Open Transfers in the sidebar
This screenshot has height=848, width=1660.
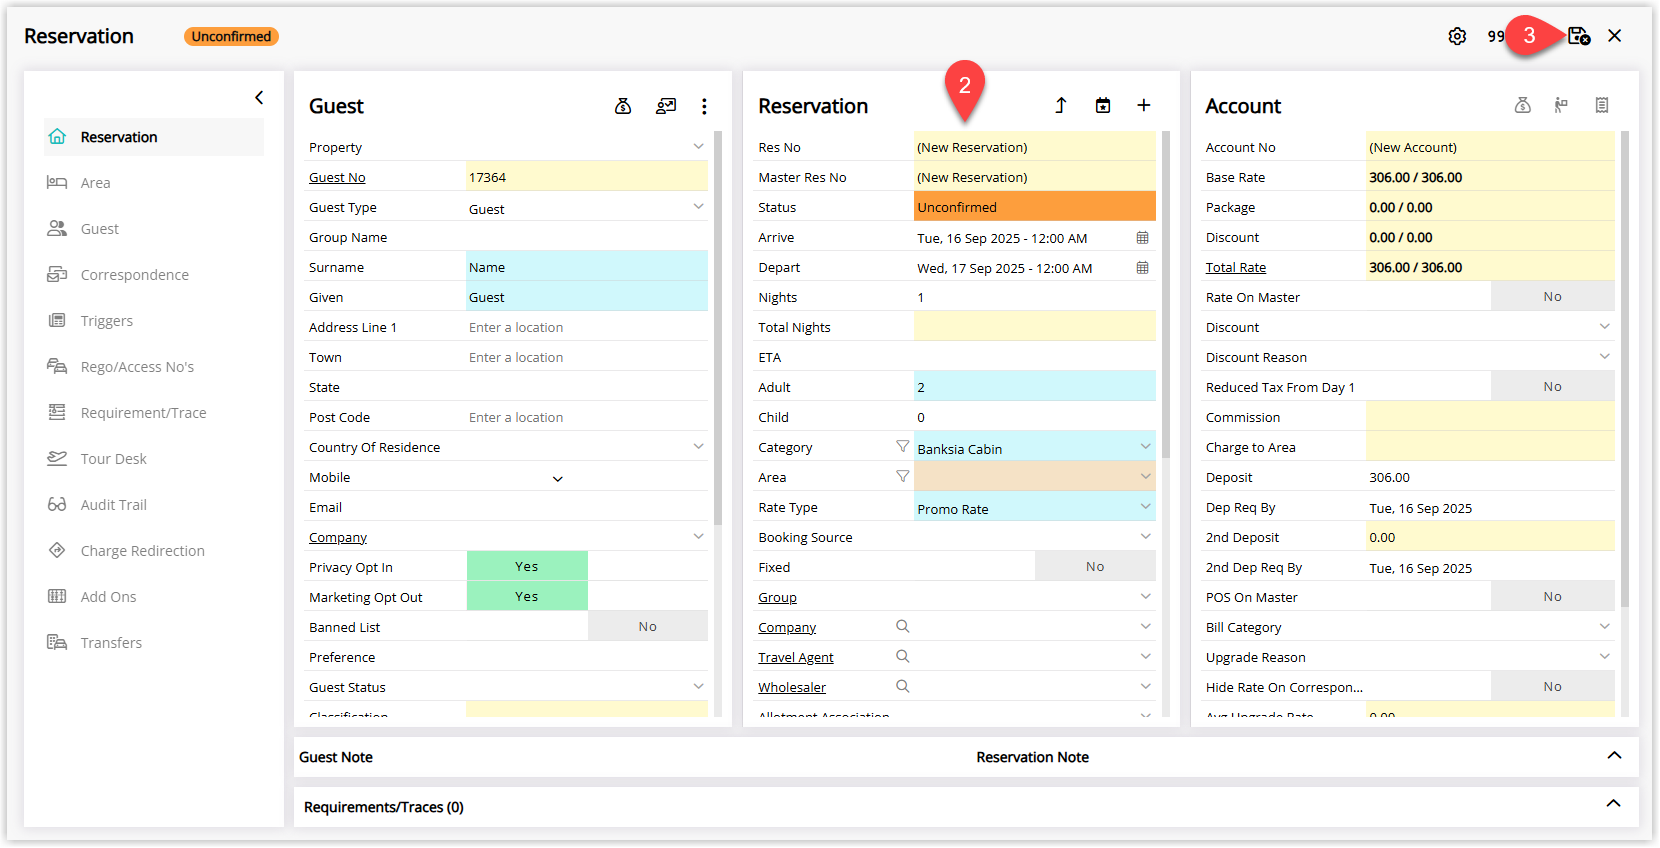coord(154,643)
